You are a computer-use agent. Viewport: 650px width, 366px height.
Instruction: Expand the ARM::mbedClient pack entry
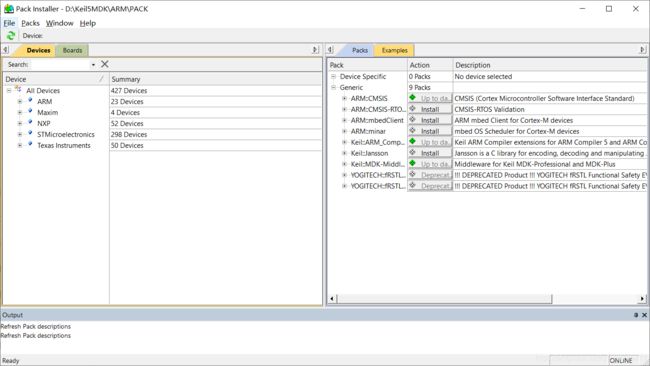tap(344, 121)
